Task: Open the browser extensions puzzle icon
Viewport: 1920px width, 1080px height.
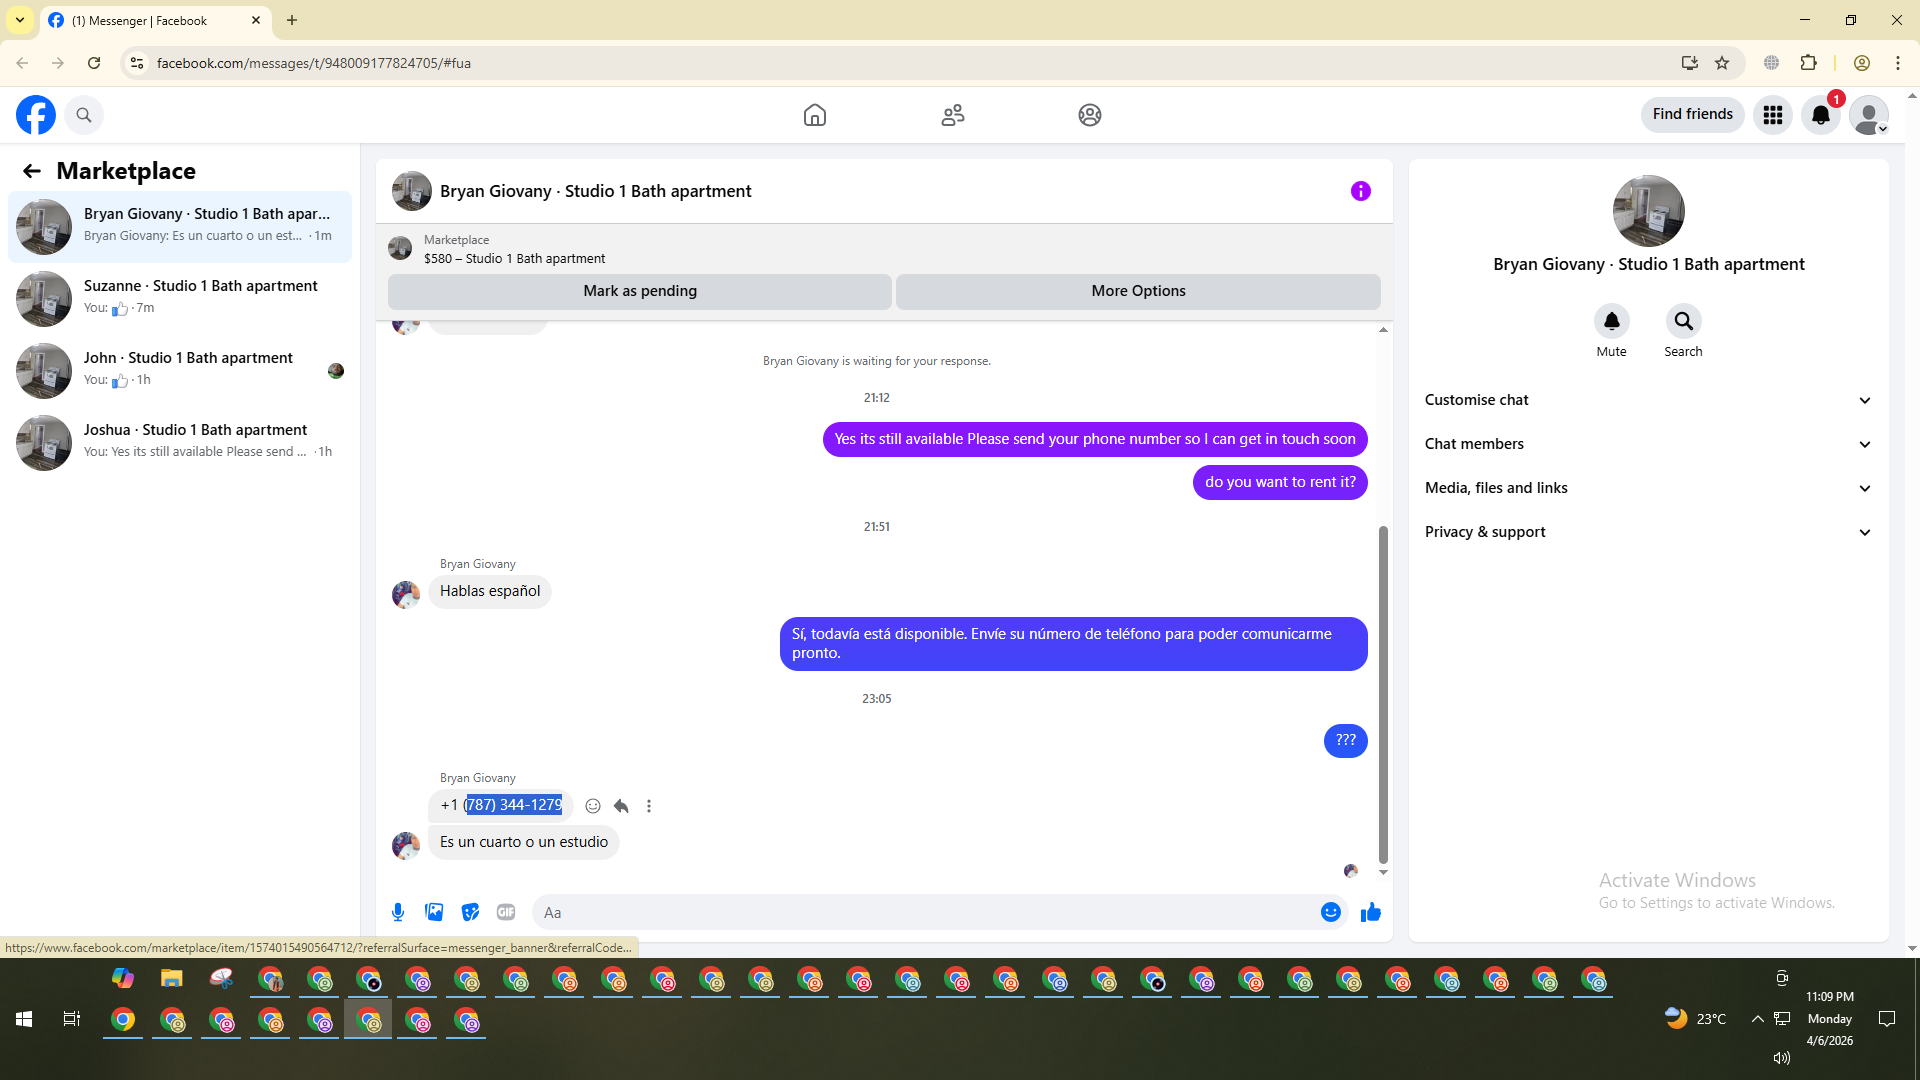Action: tap(1808, 63)
